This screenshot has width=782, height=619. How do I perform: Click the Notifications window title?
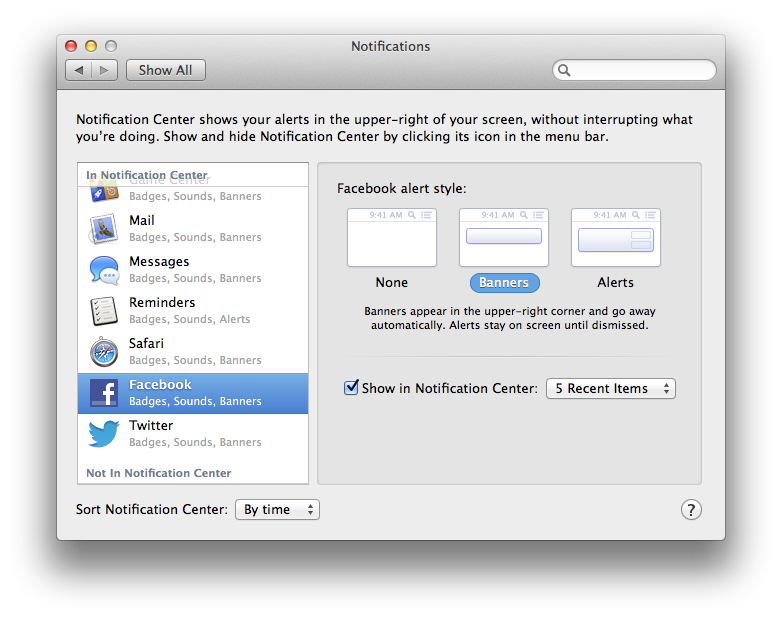click(391, 46)
